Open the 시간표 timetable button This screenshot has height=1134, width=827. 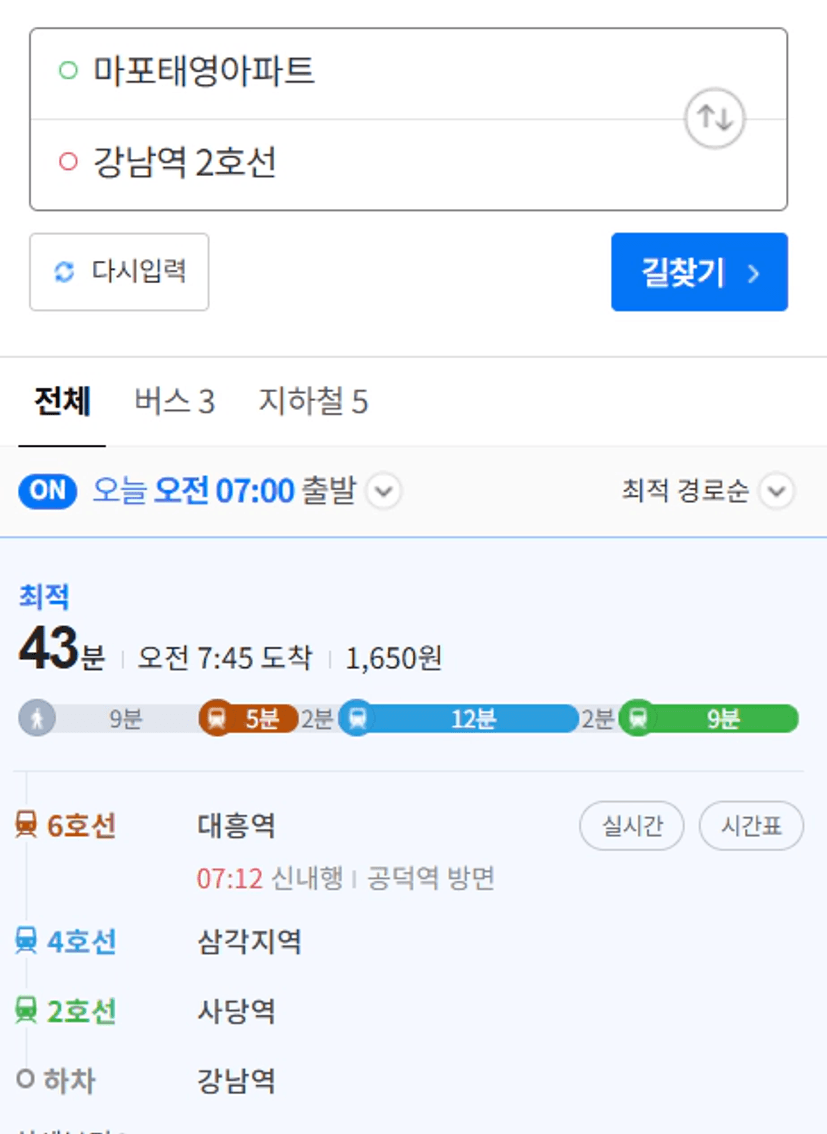pyautogui.click(x=751, y=825)
